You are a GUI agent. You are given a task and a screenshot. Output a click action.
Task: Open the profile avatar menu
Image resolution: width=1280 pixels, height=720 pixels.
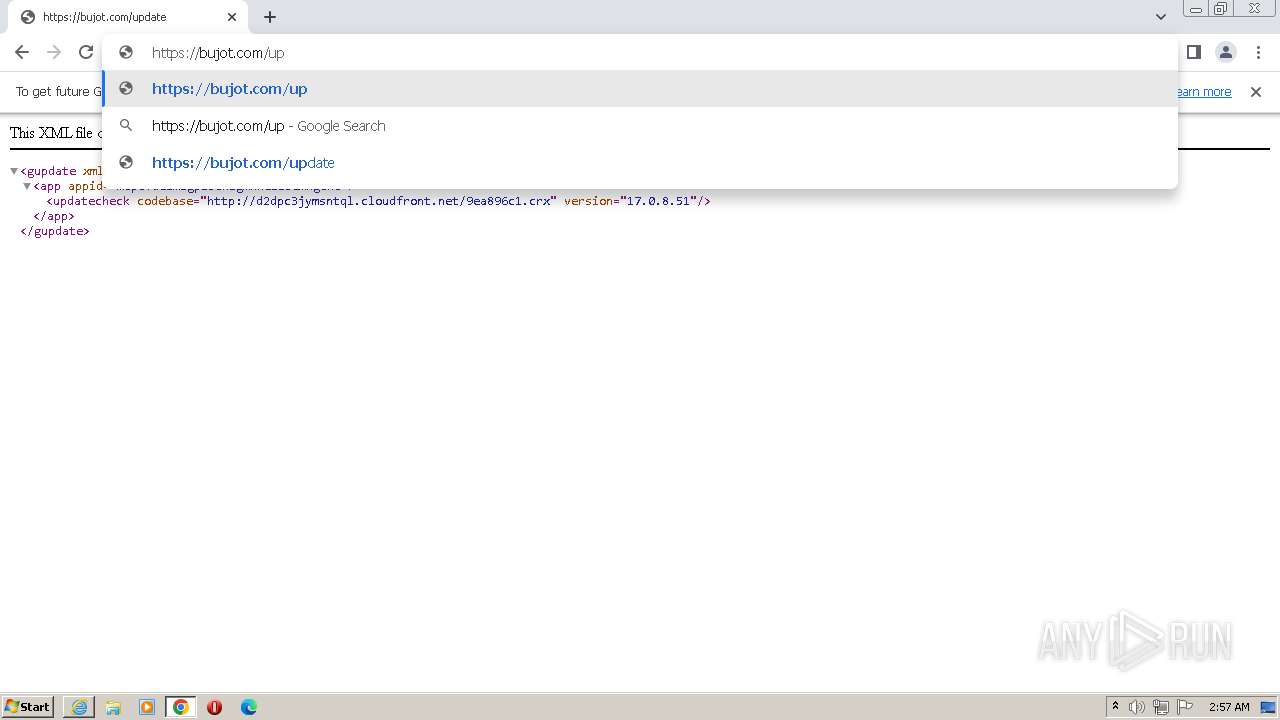click(1226, 52)
